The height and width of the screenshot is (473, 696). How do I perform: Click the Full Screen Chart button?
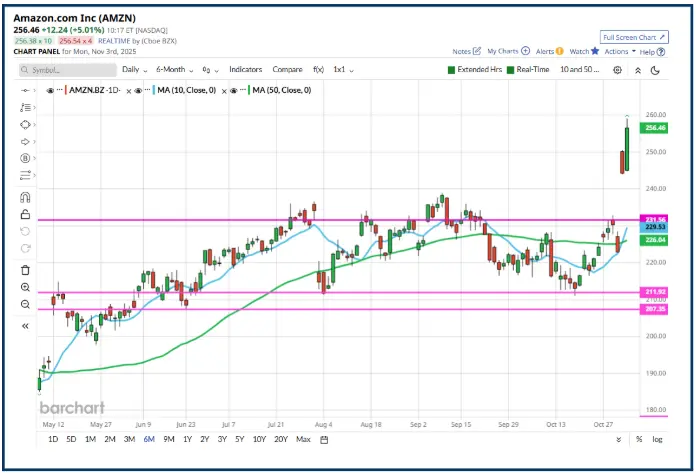pos(633,35)
